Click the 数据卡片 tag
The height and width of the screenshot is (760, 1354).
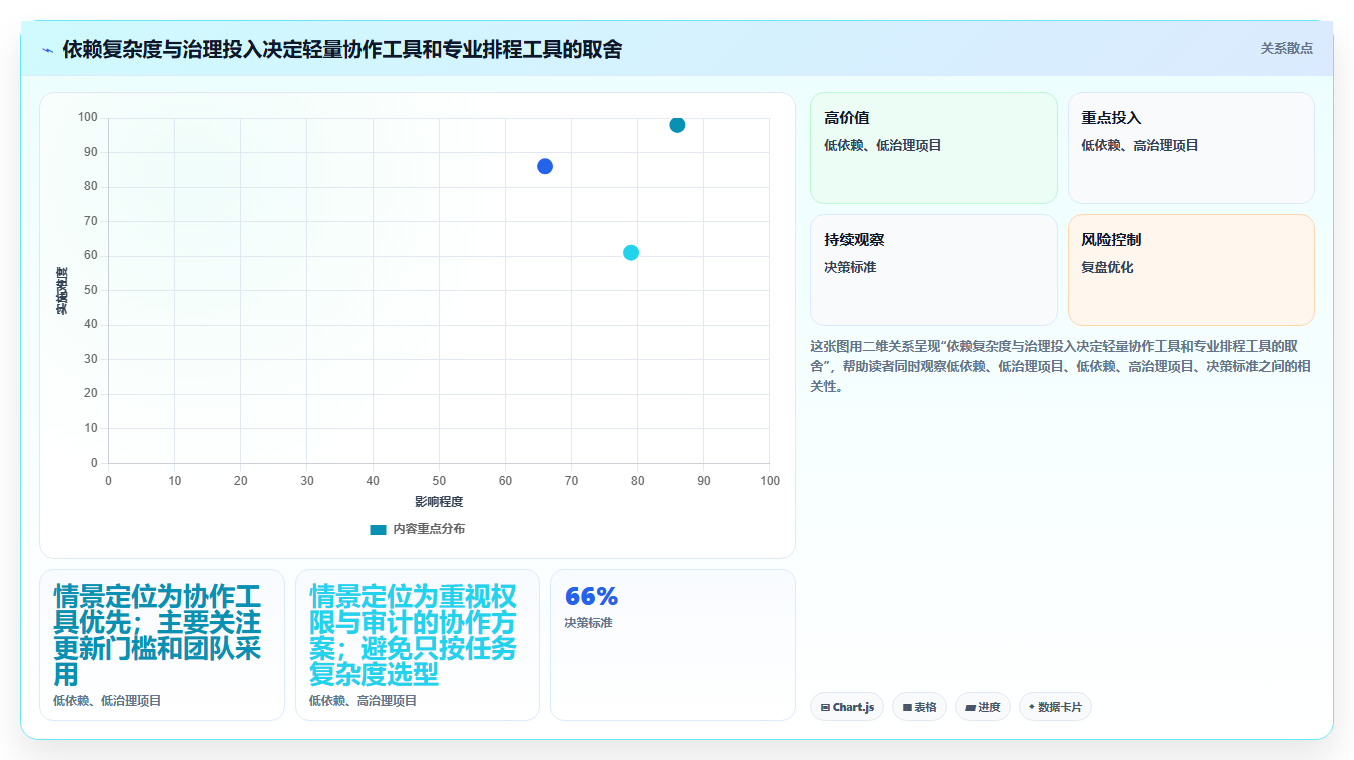1055,707
